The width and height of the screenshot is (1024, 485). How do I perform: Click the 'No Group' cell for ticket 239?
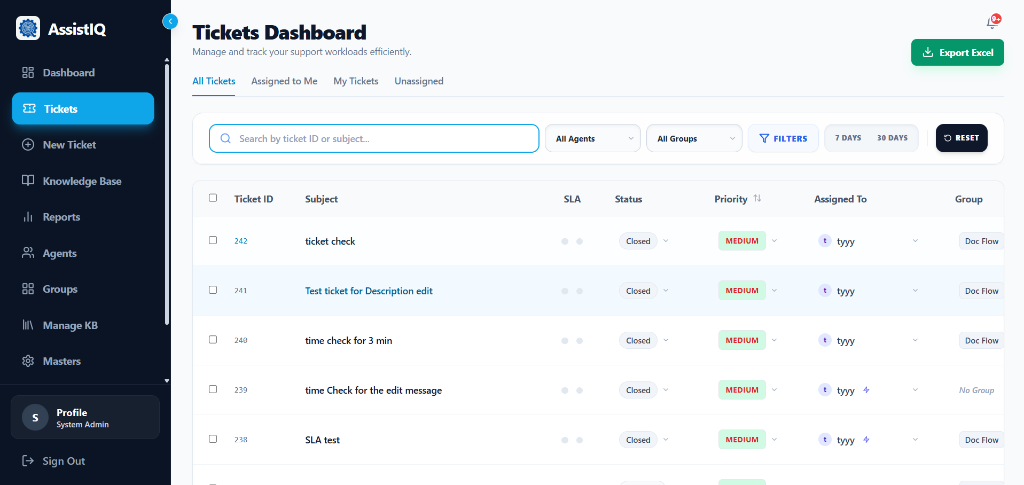click(x=976, y=390)
